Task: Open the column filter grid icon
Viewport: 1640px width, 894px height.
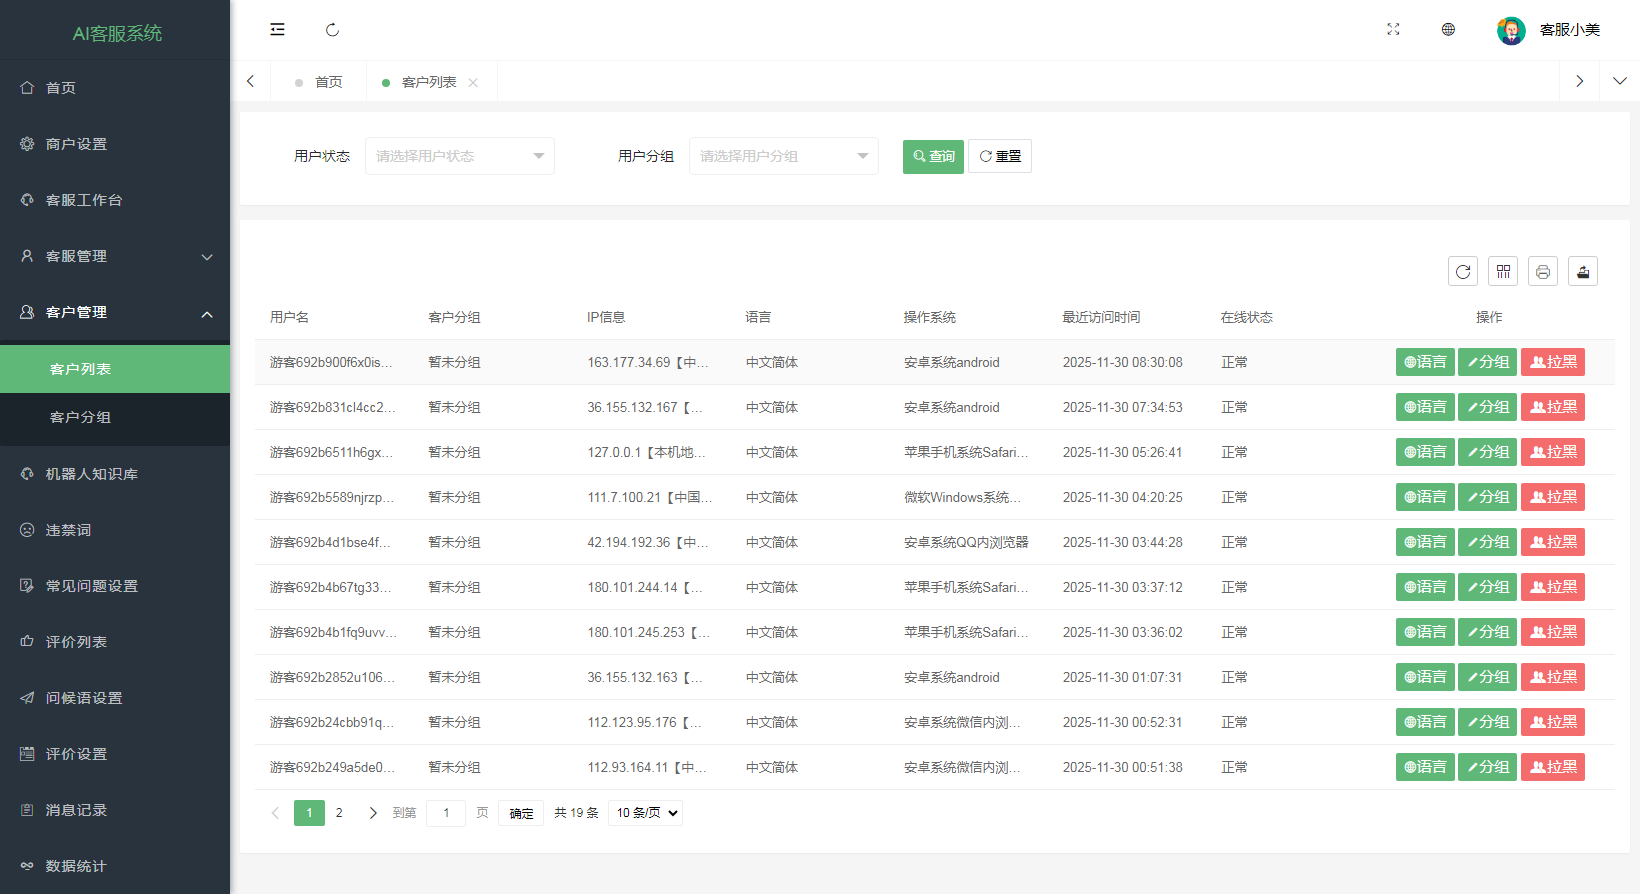Action: 1503,271
